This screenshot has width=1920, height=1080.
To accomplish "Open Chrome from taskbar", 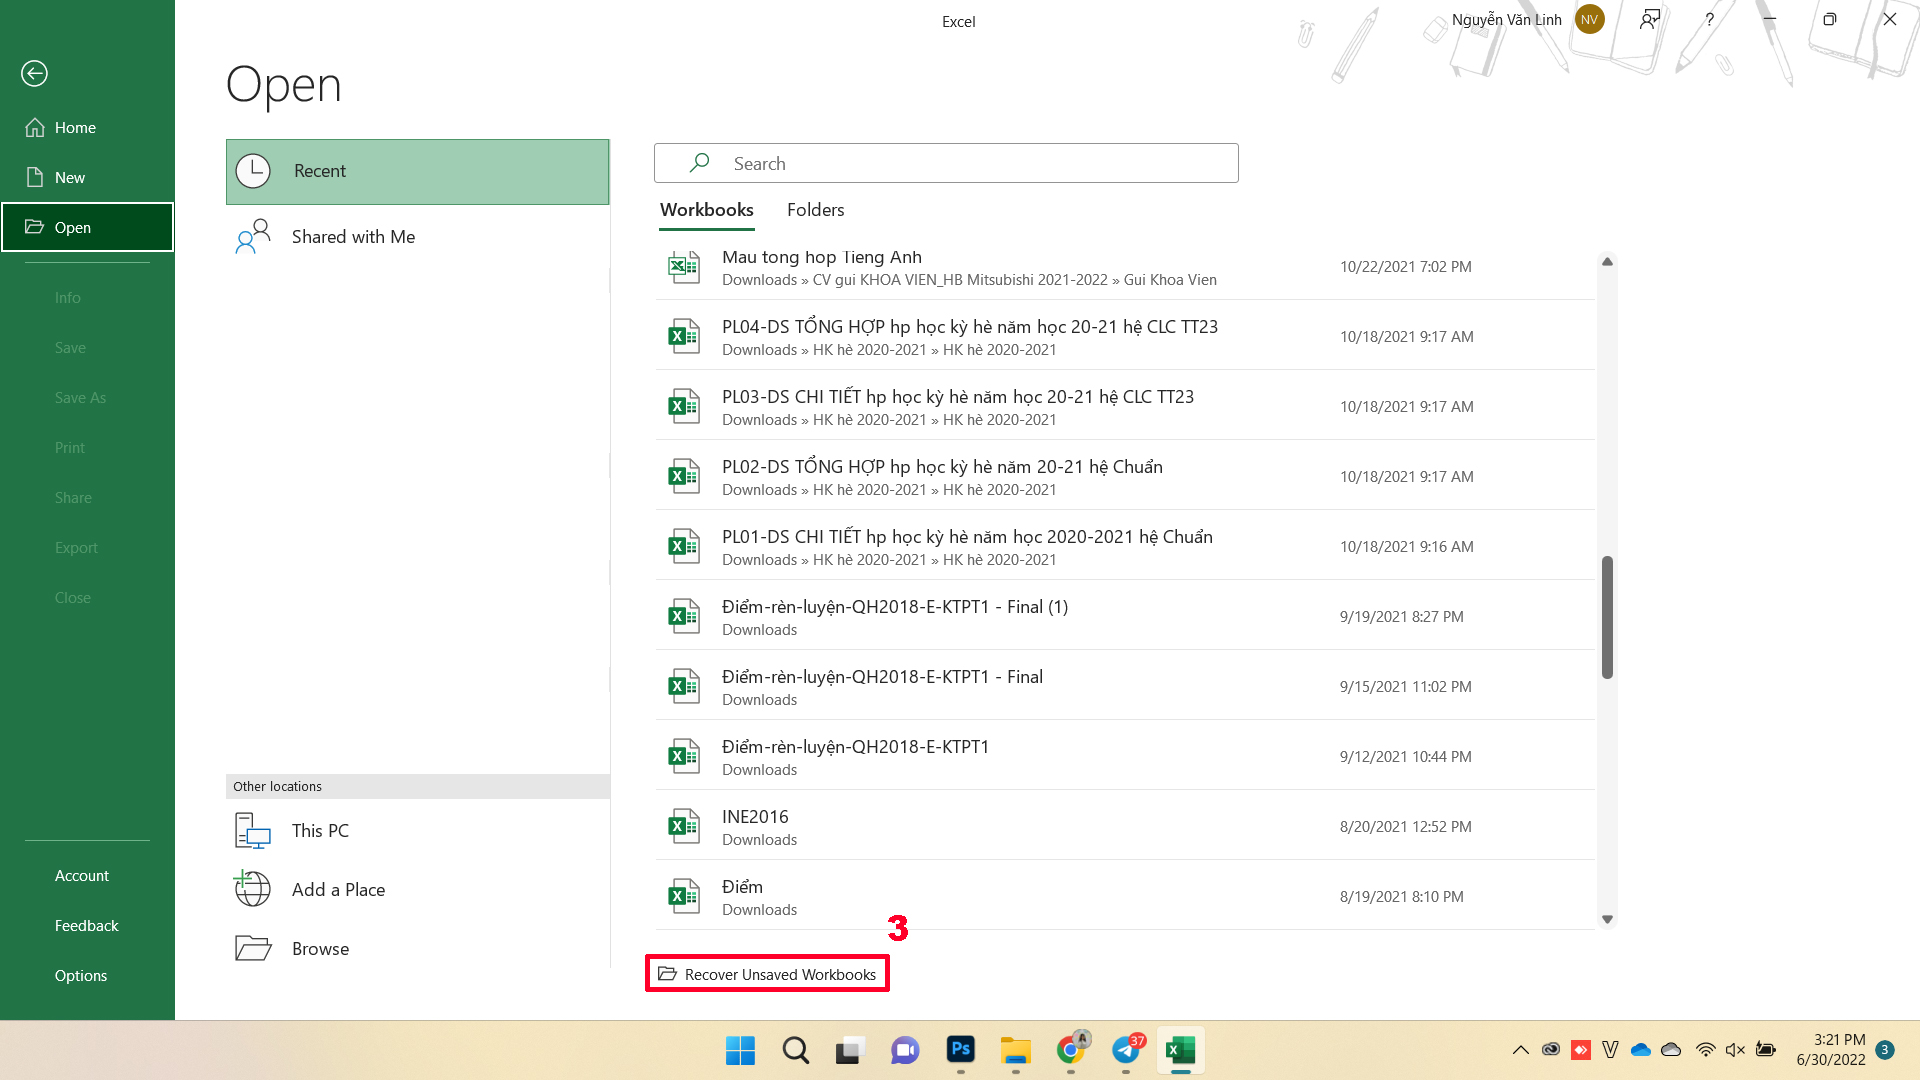I will pos(1071,1050).
